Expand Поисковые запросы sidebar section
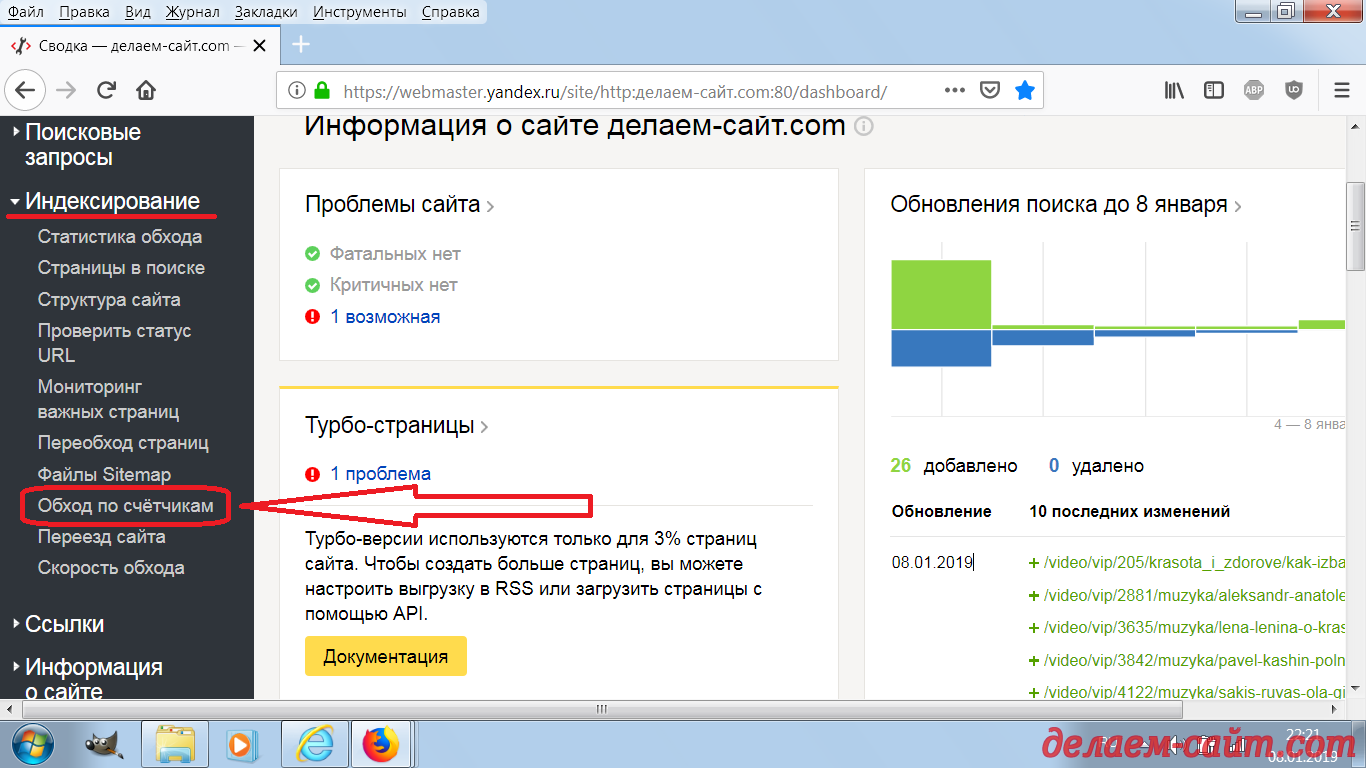Screen dimensions: 1366x768 point(82,145)
